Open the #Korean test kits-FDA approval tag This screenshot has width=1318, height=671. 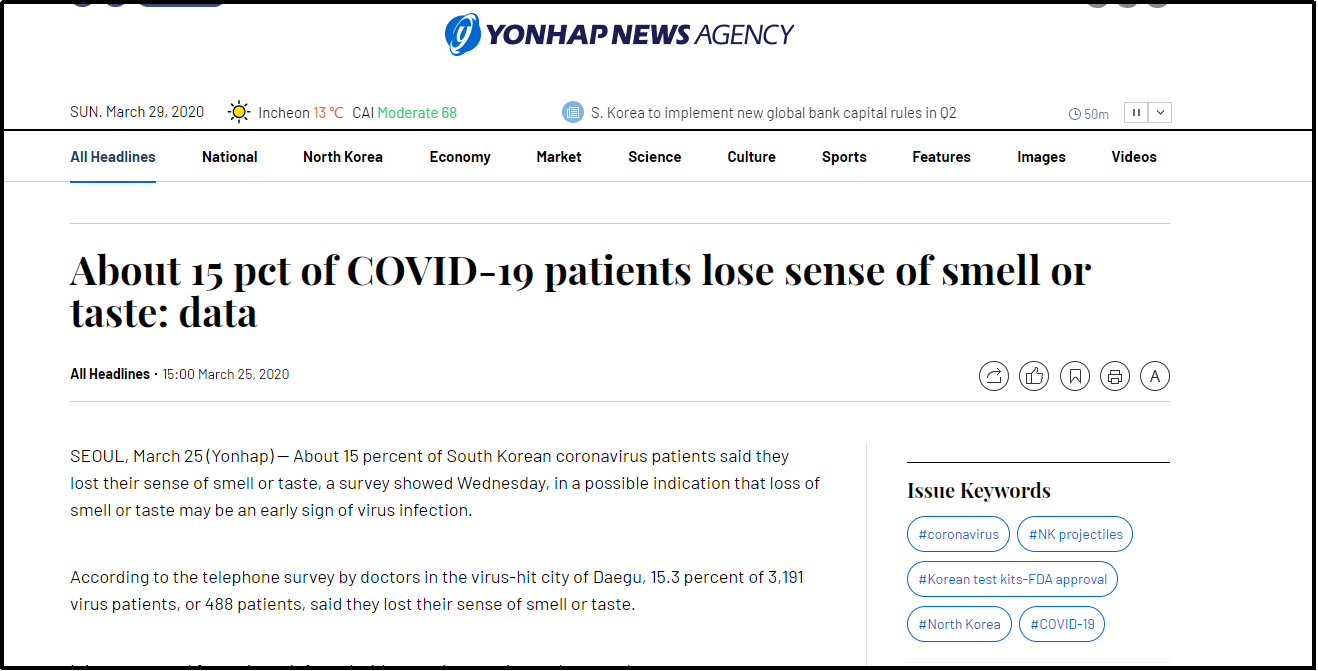(x=1012, y=579)
